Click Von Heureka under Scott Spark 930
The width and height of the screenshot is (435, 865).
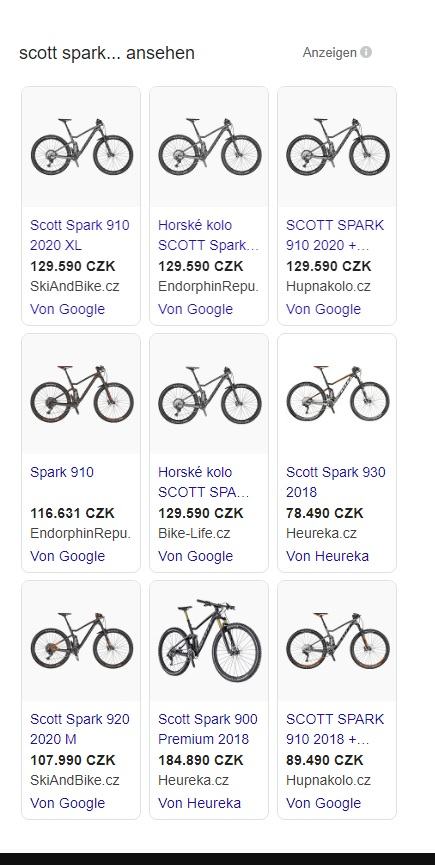327,556
